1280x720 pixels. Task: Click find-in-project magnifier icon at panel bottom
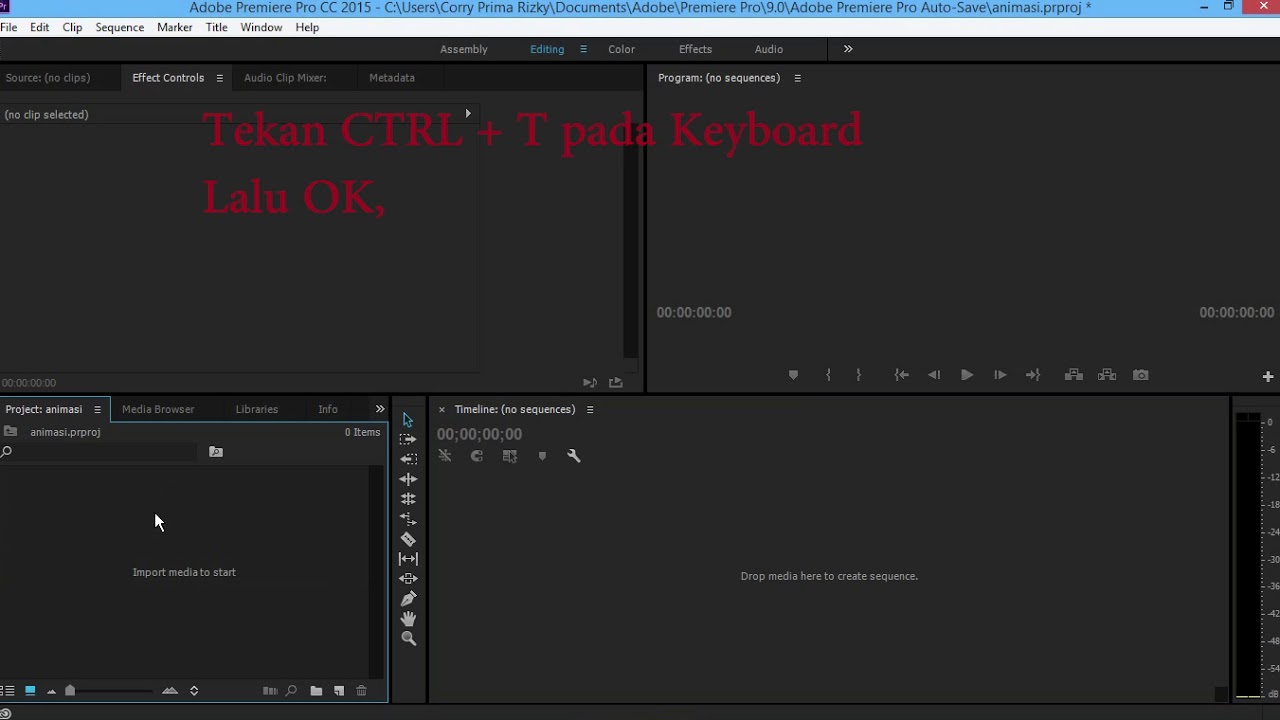291,691
